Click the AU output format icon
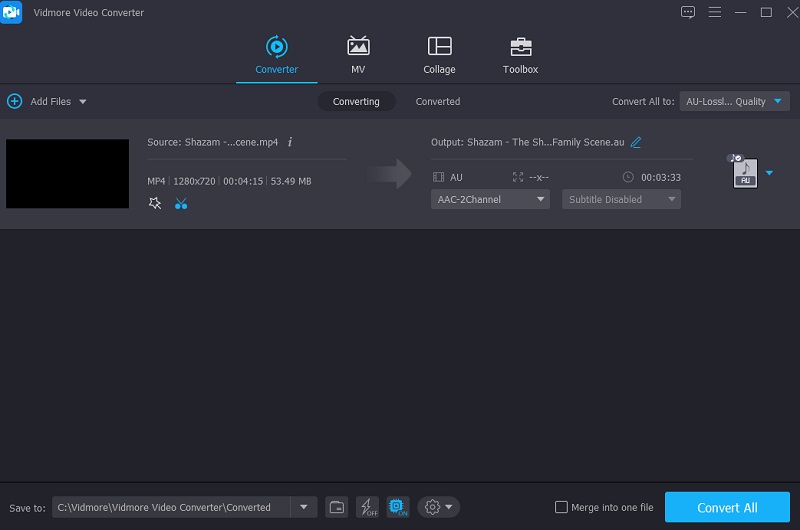This screenshot has width=800, height=530. coord(745,173)
